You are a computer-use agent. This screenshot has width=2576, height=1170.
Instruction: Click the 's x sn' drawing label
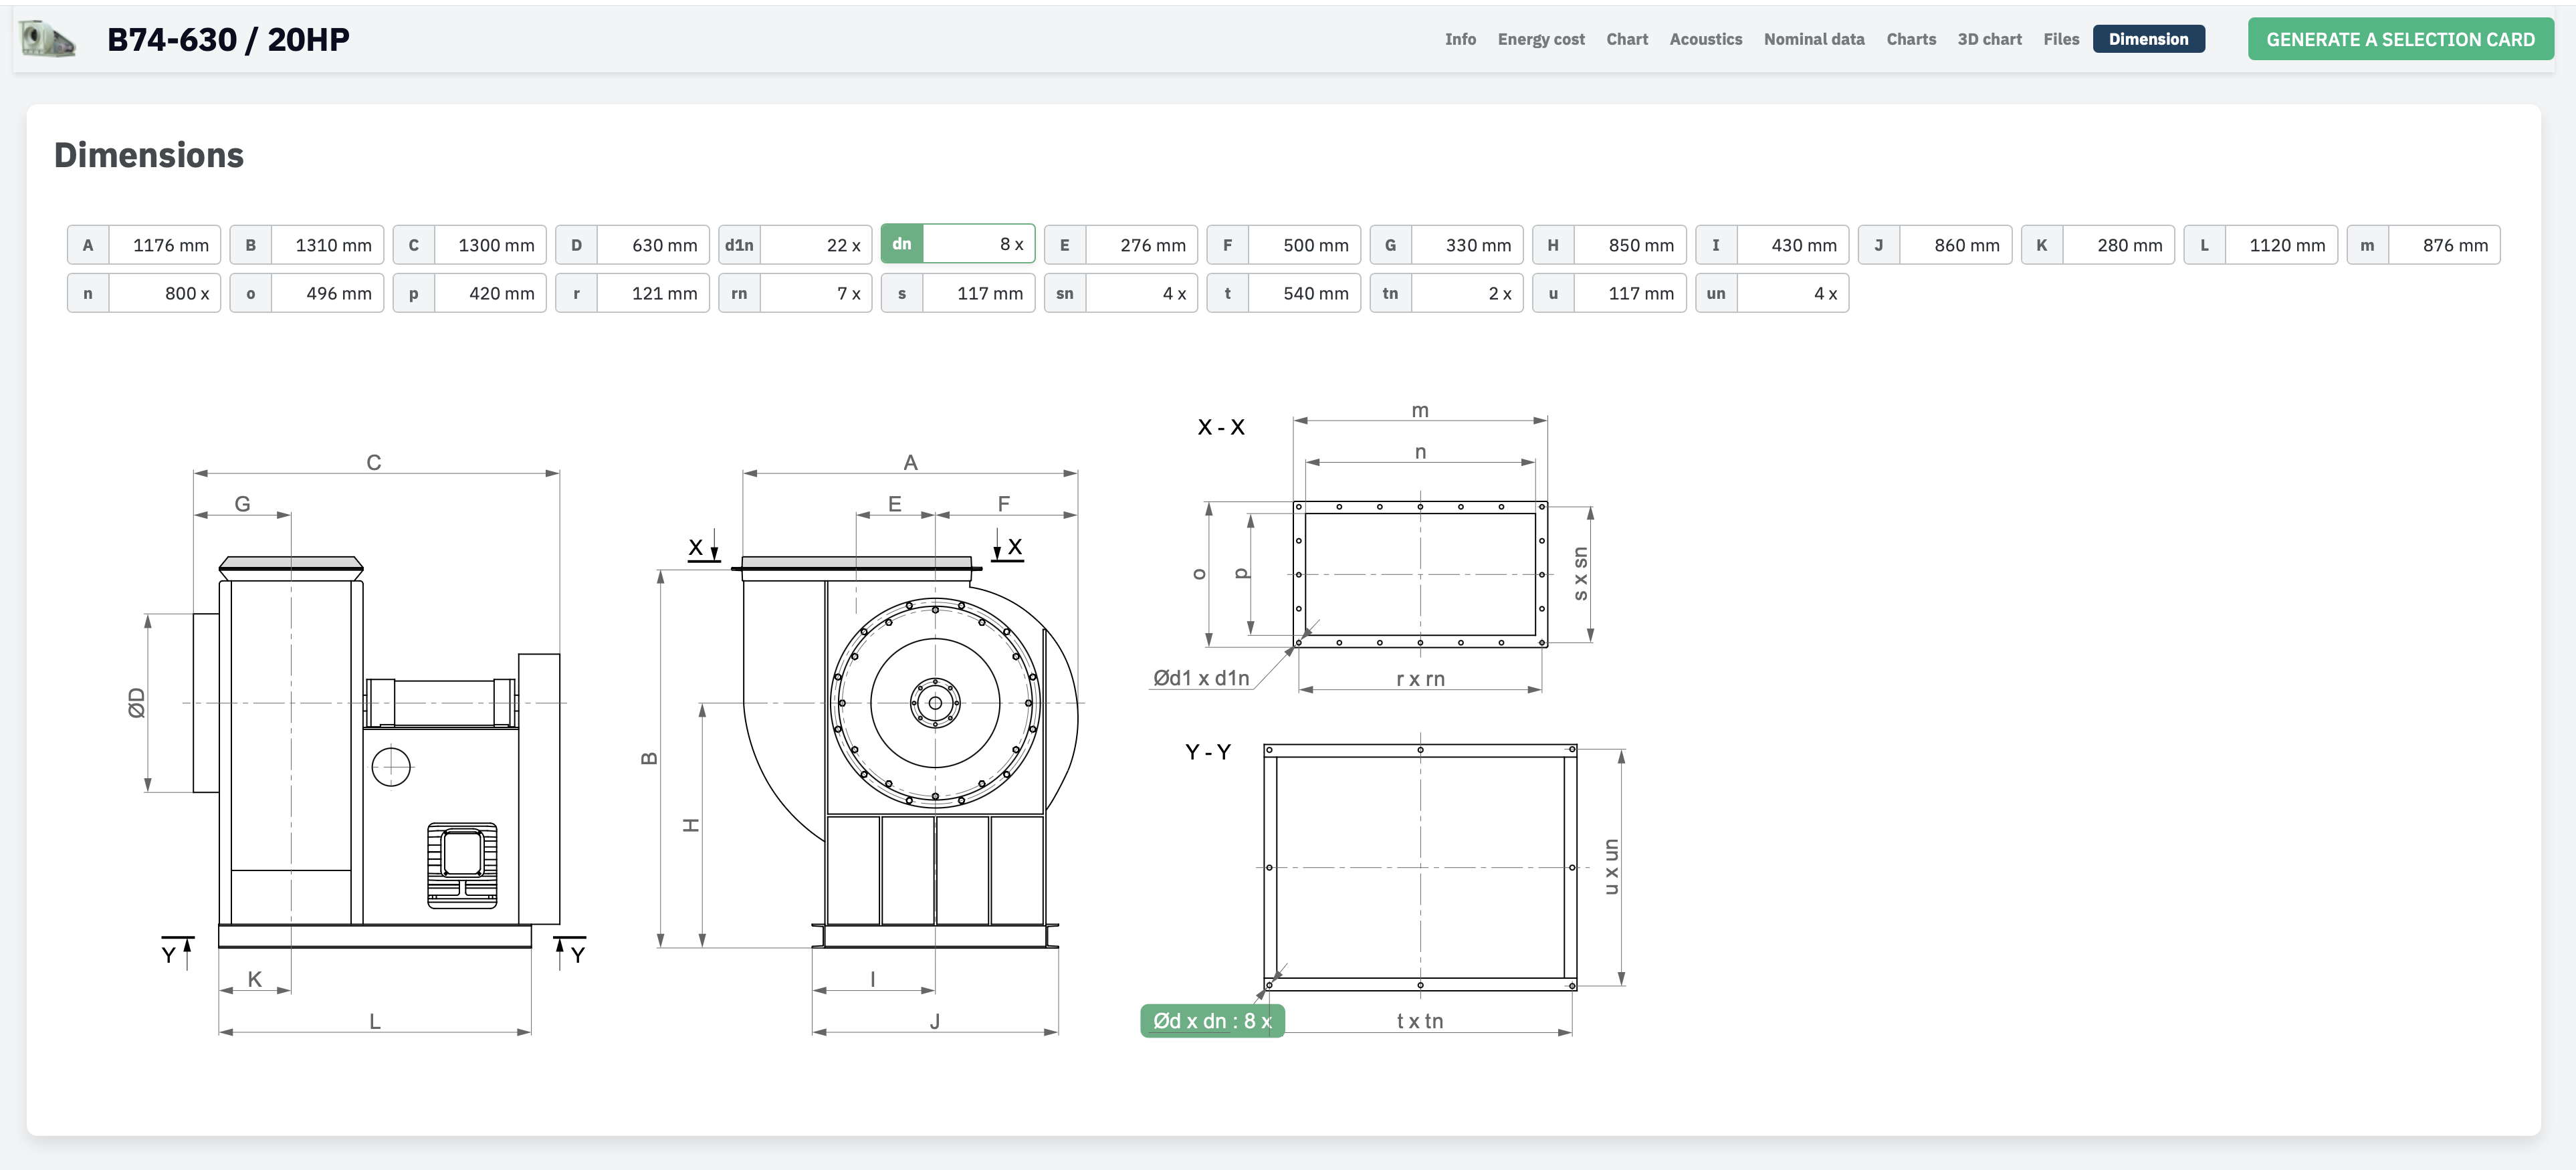click(1580, 574)
